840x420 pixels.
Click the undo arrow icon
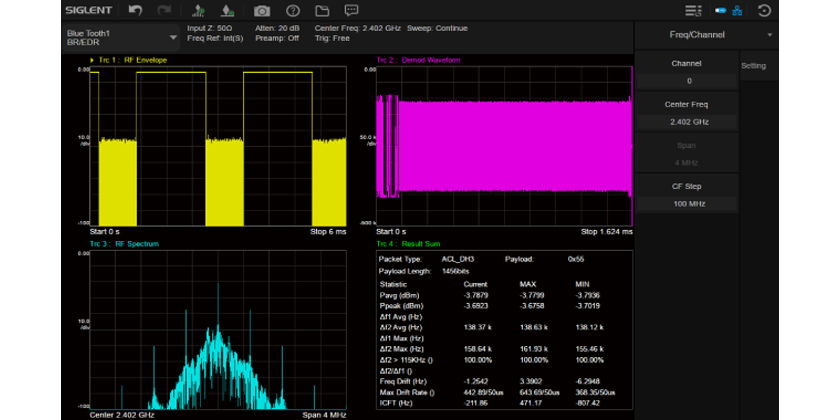[135, 11]
